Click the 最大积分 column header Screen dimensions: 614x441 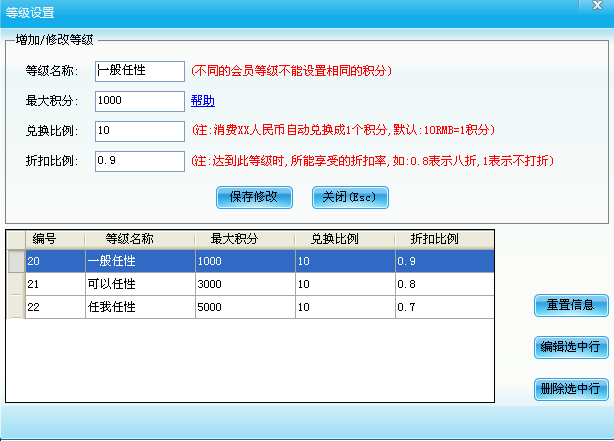point(245,239)
